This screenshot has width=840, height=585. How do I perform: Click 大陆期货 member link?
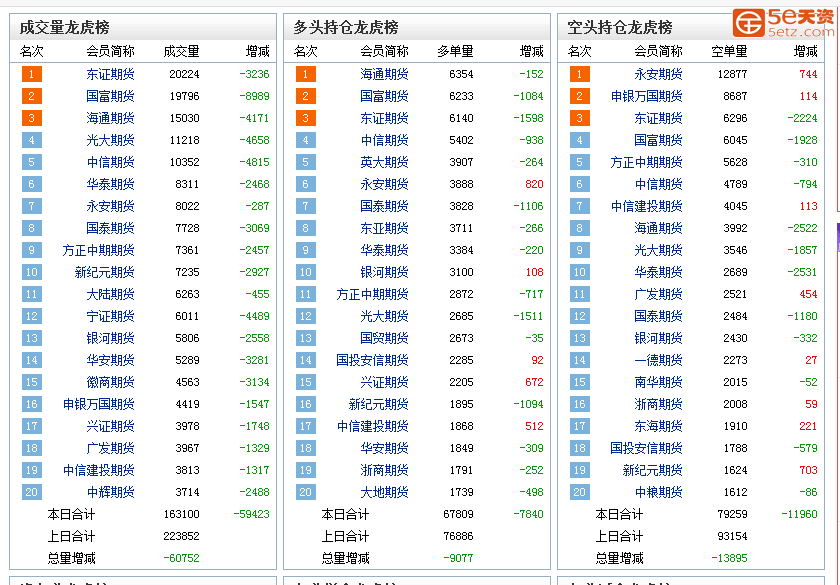pos(110,294)
